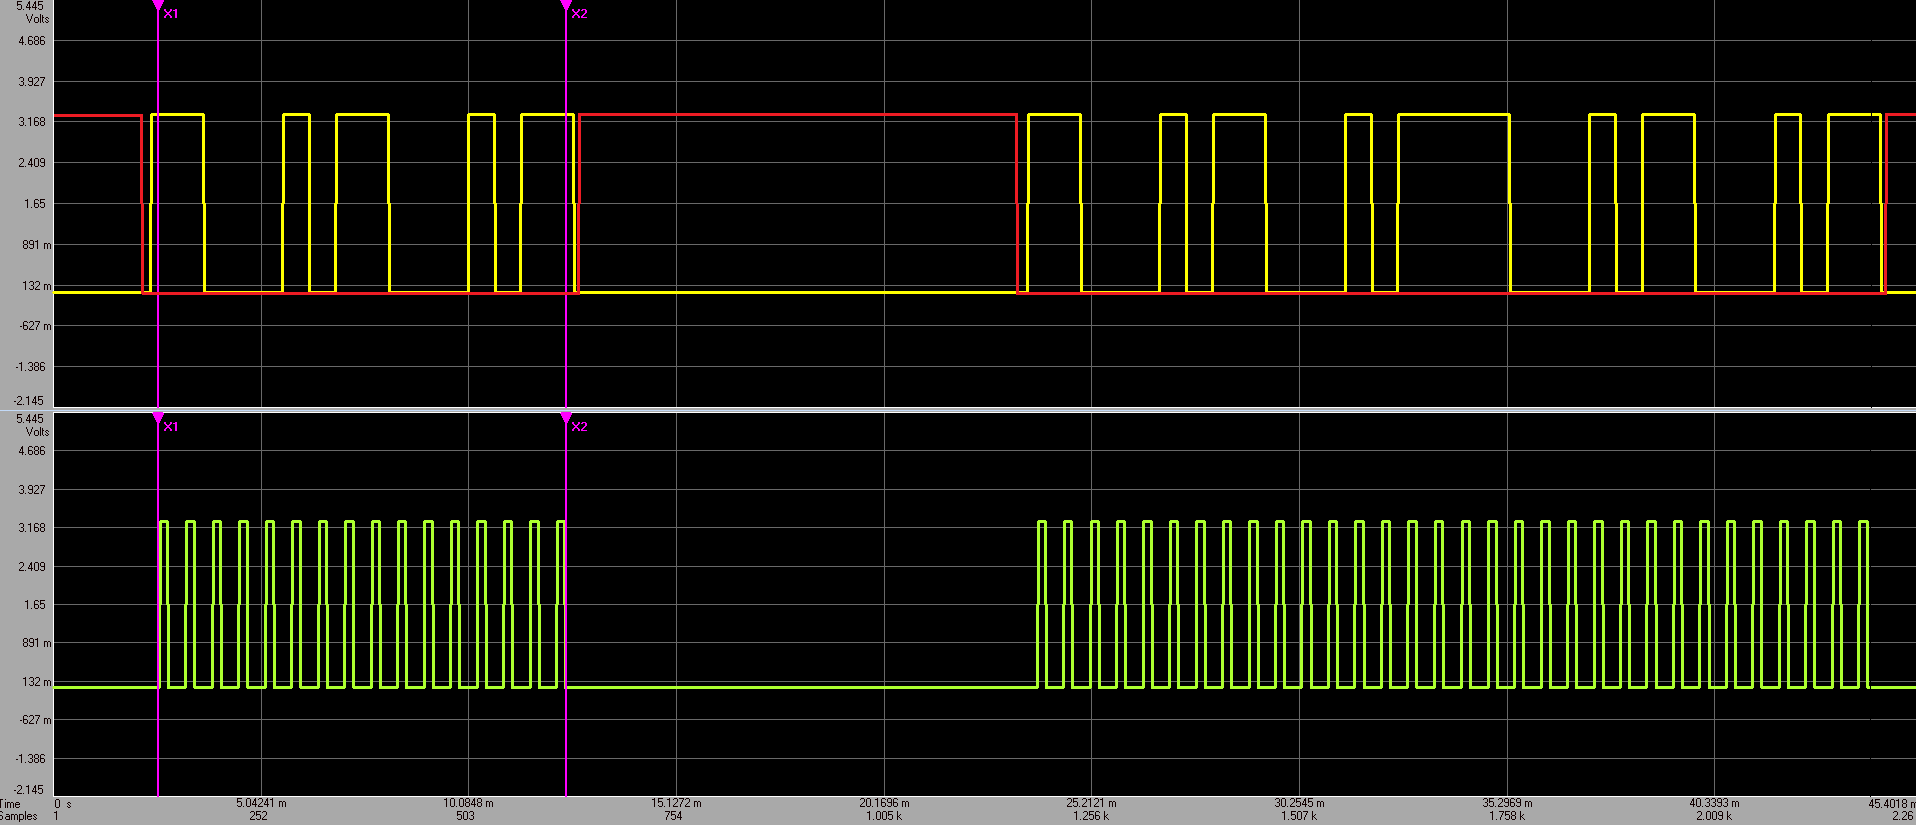Click the "252" sample count label

pos(259,816)
